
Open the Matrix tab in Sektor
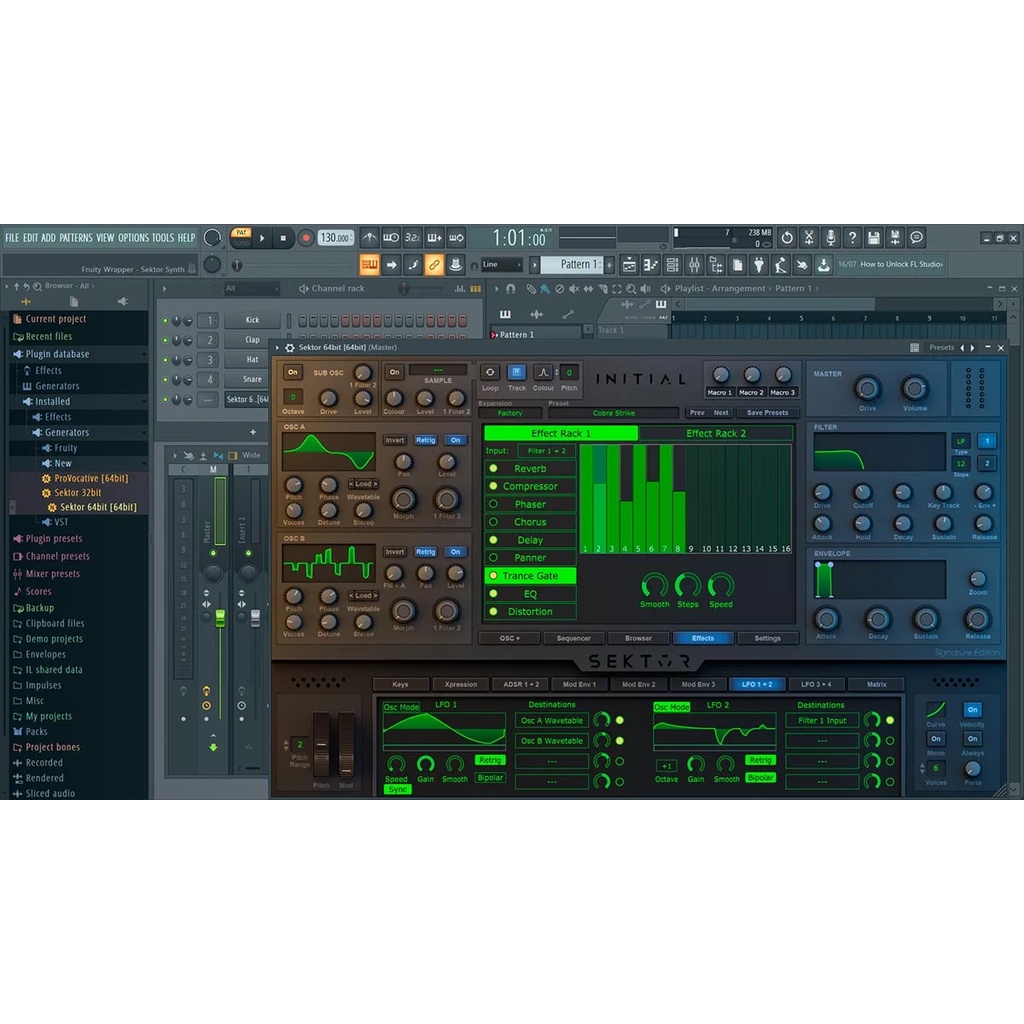(x=876, y=684)
